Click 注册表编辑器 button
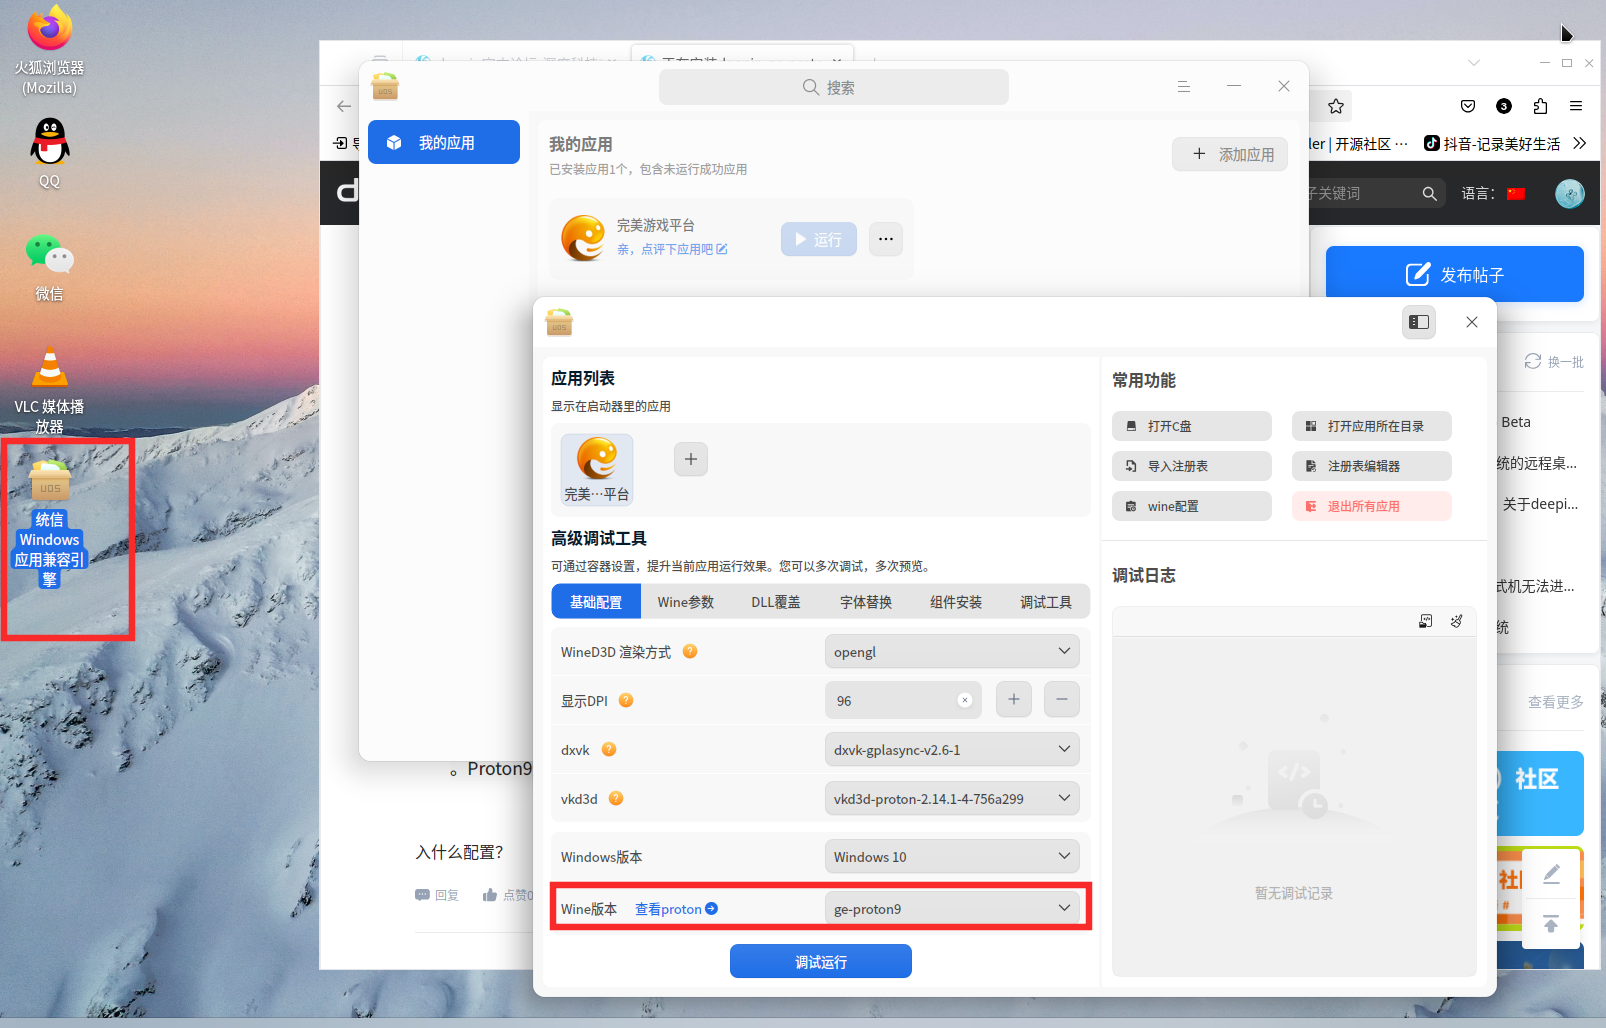This screenshot has width=1606, height=1028. coord(1372,466)
